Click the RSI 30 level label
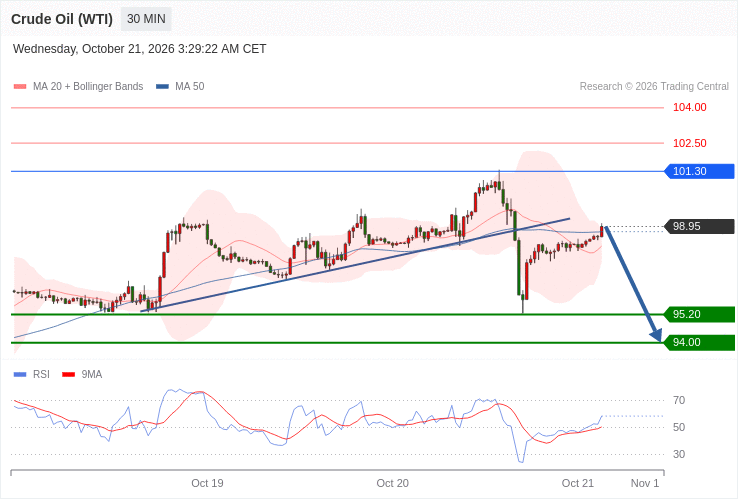The image size is (738, 500). (x=679, y=454)
